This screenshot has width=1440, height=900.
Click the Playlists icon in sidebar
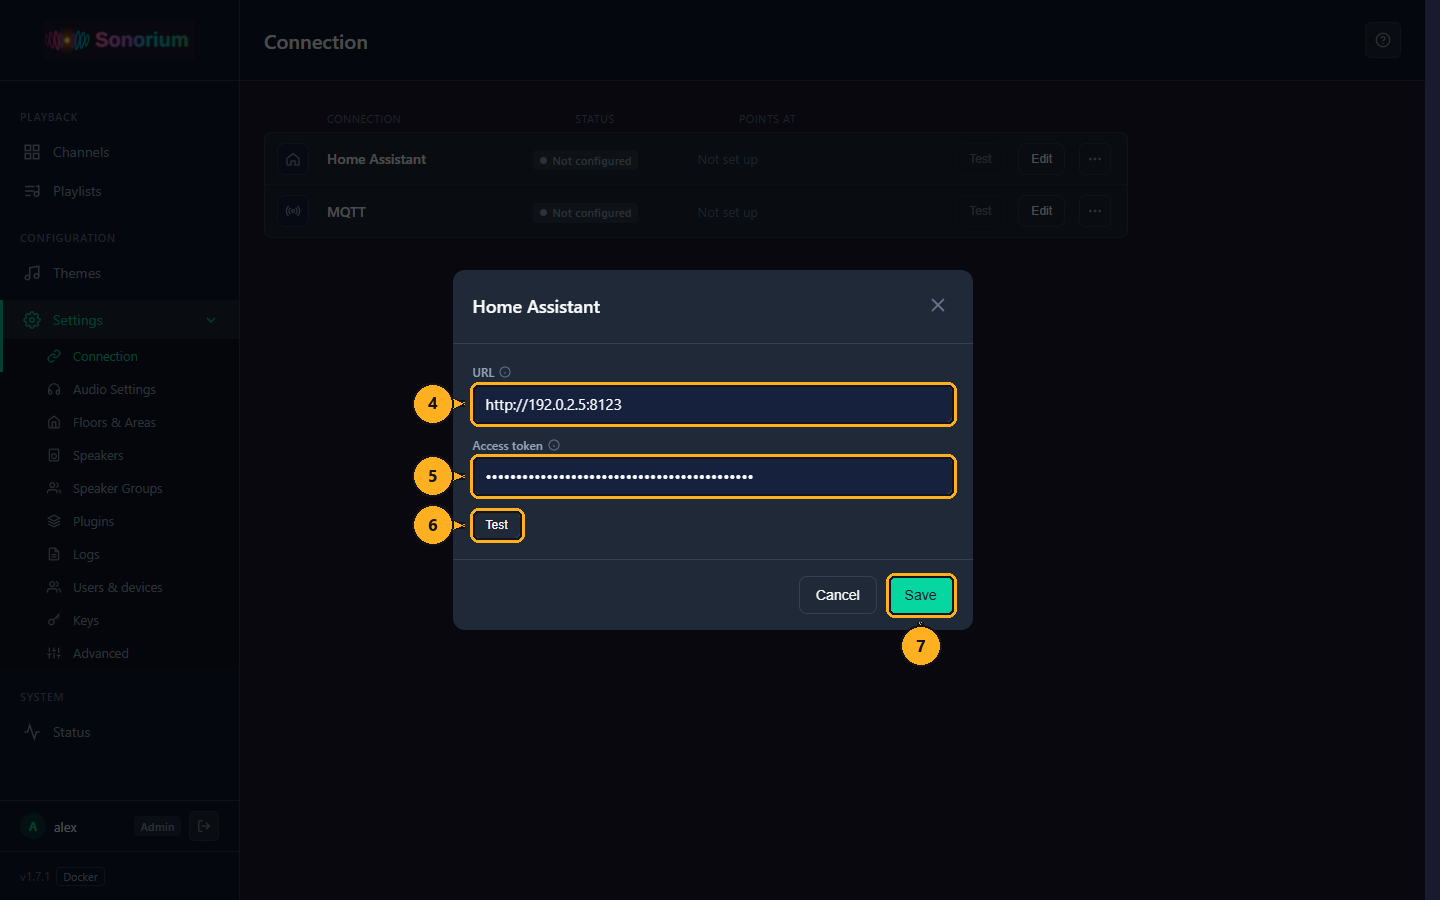[x=32, y=191]
